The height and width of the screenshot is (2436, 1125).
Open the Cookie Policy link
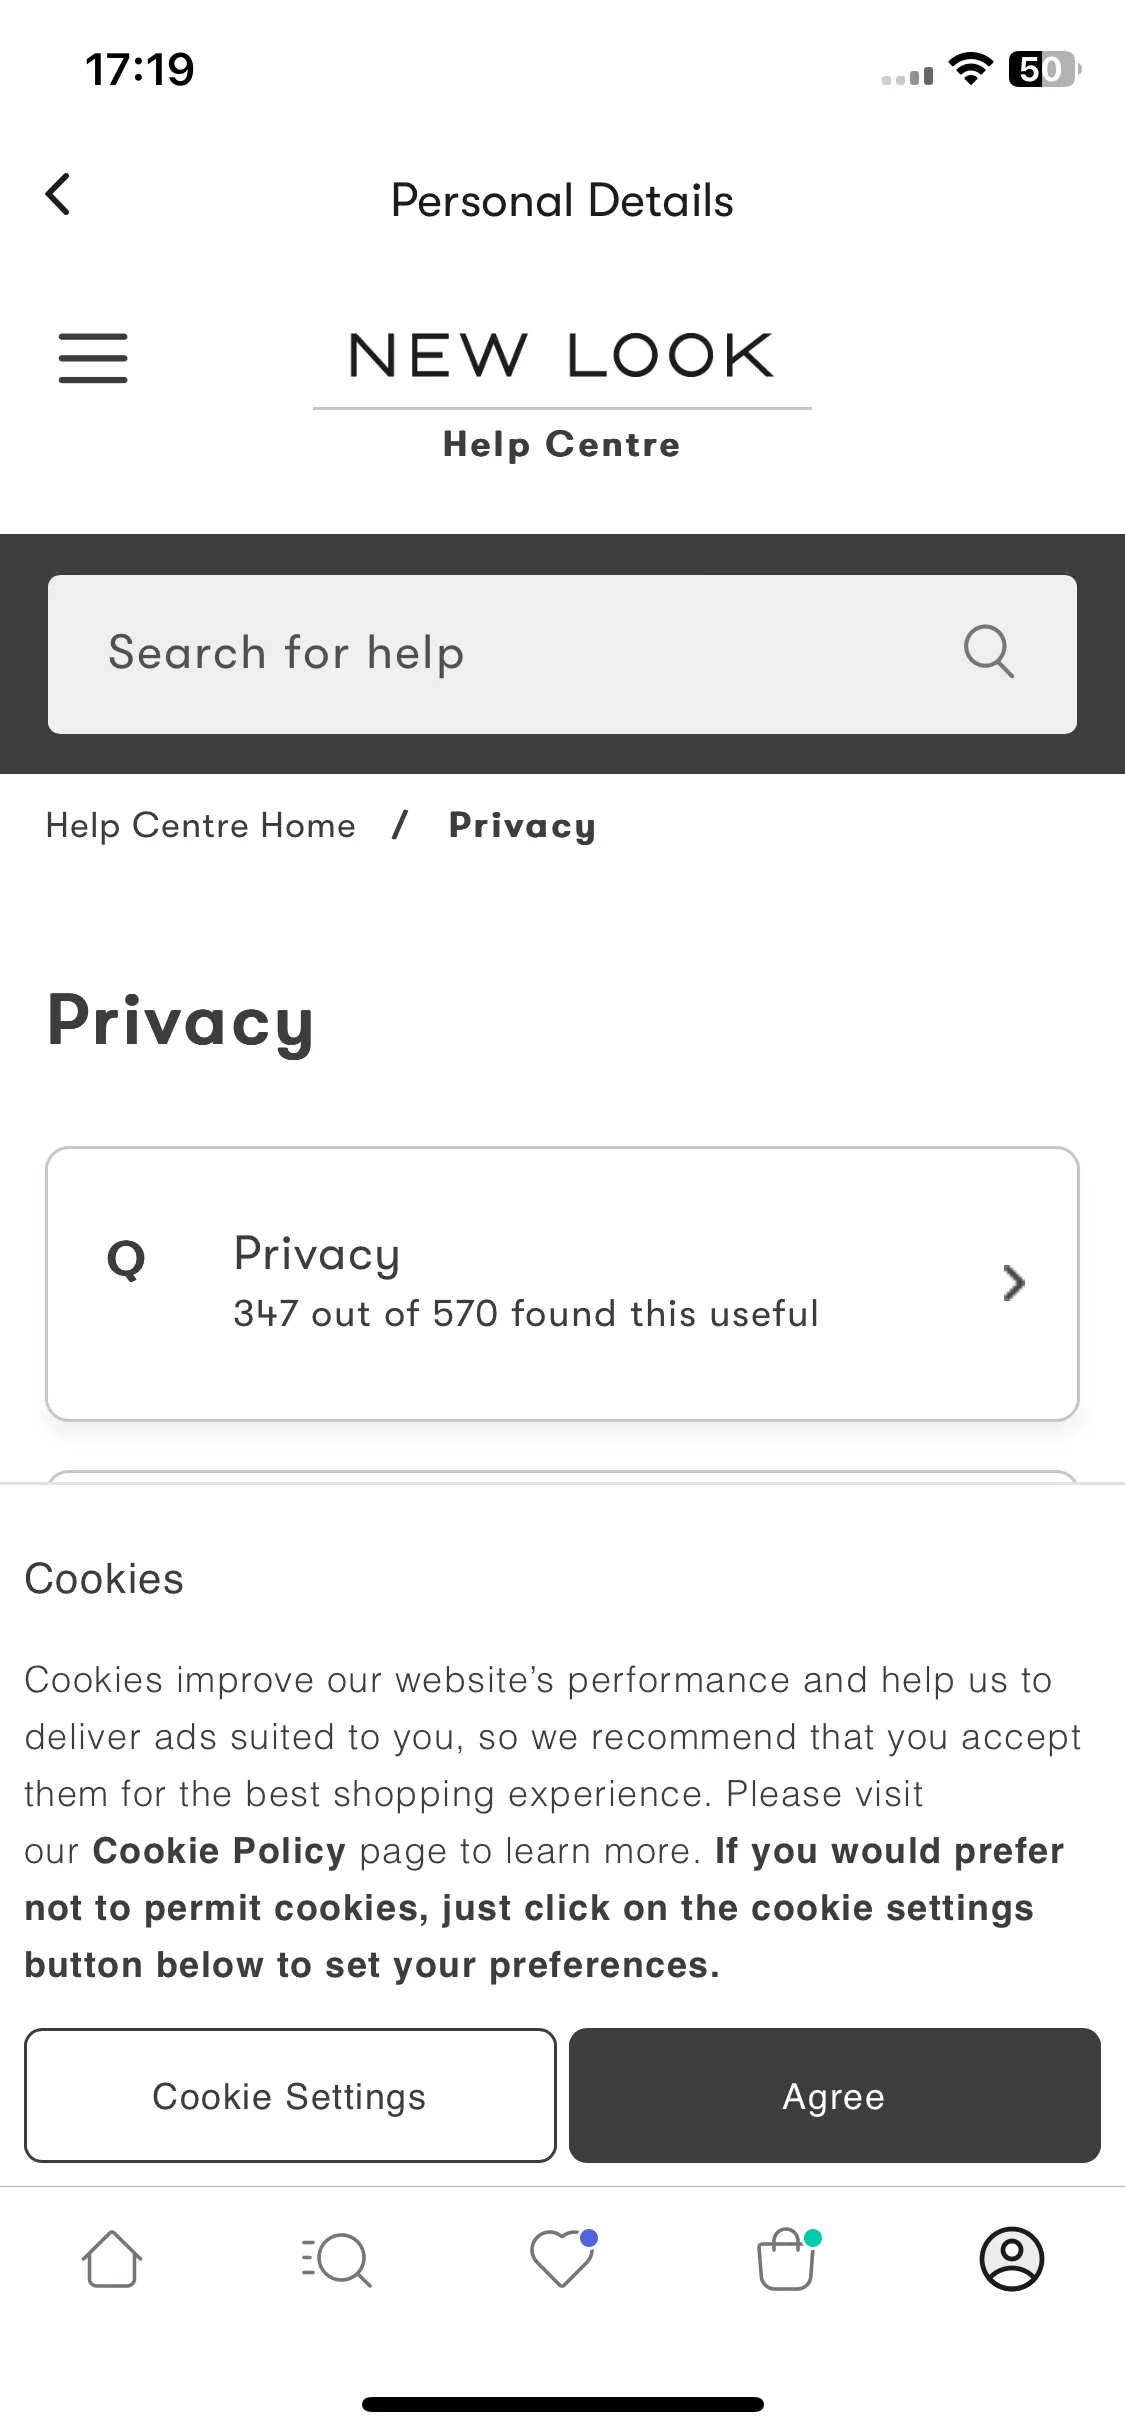pos(219,1851)
